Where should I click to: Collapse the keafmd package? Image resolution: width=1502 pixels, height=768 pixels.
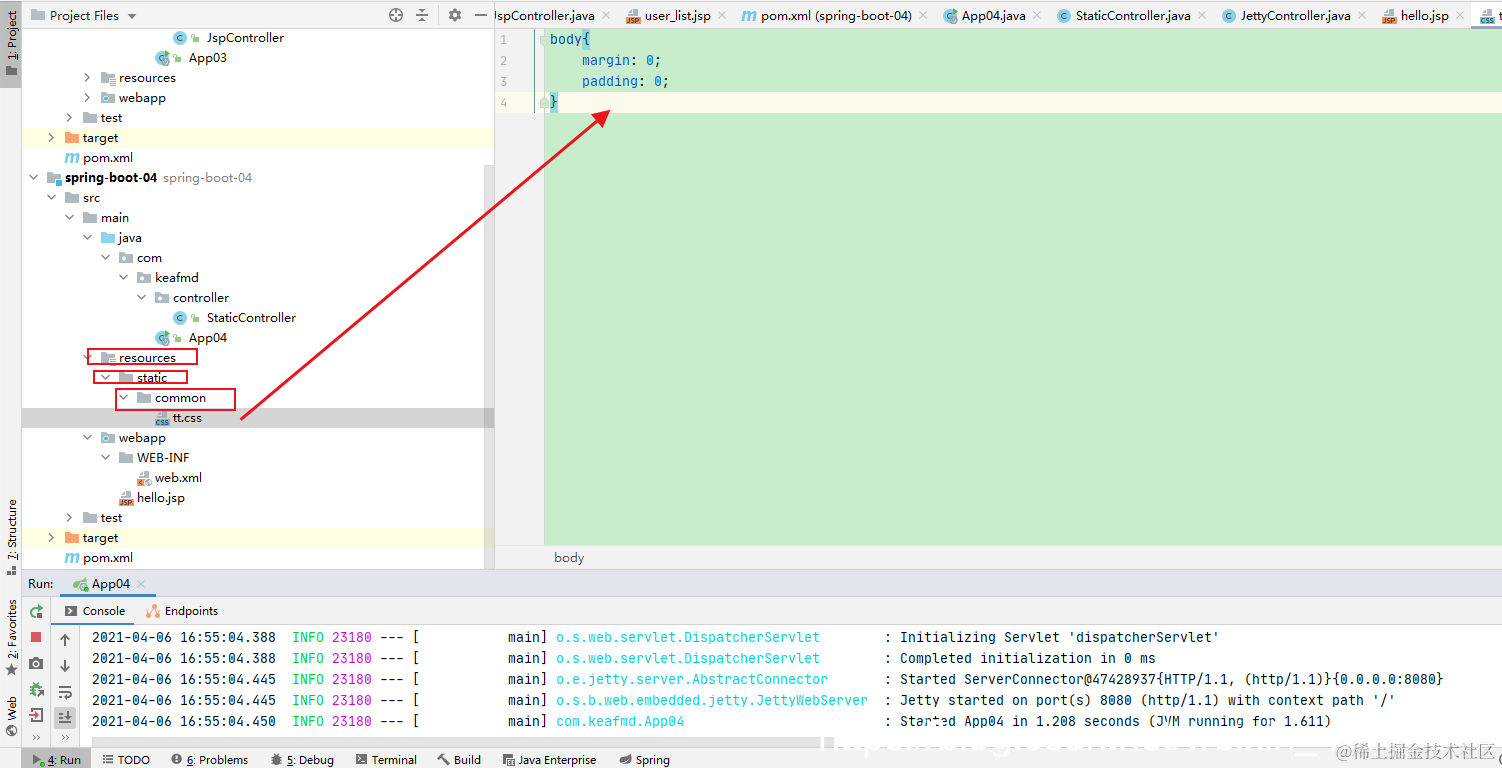tap(124, 278)
